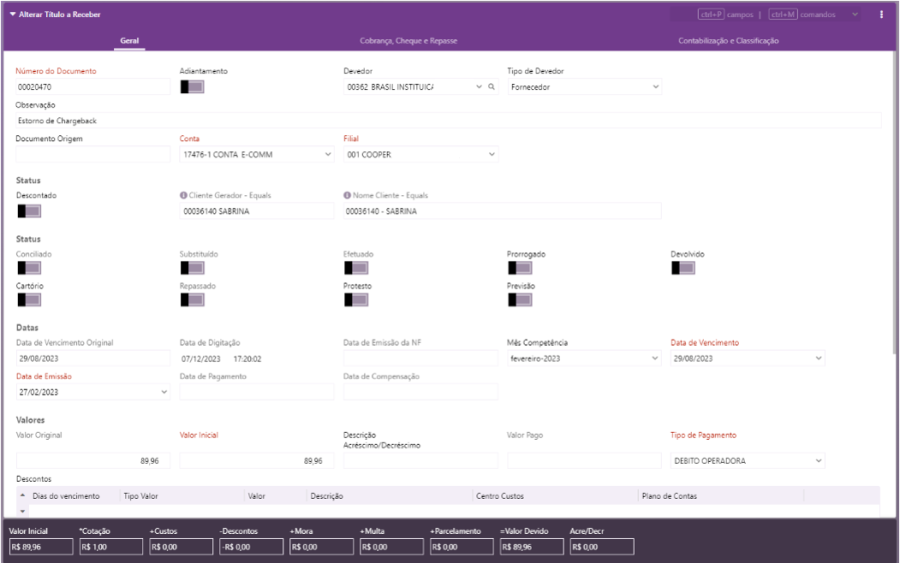Image resolution: width=900 pixels, height=563 pixels.
Task: Switch to Cobrança, Cheque e Repasse tab
Action: [409, 41]
